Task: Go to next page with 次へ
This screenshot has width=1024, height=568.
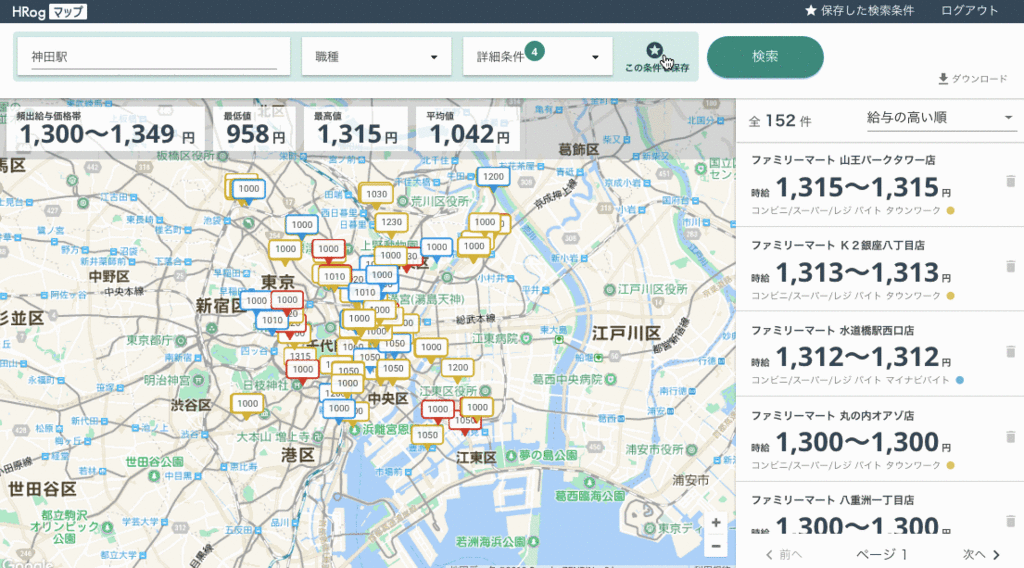Action: point(982,554)
